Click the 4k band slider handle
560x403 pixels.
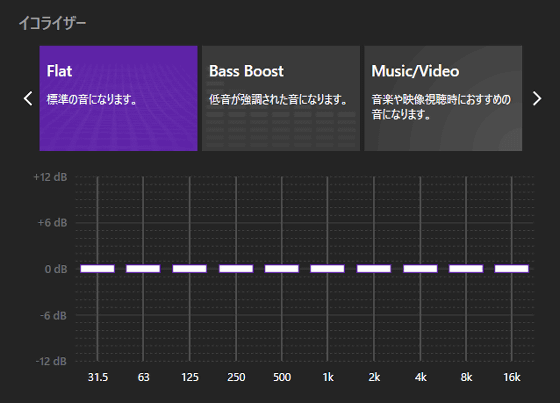420,269
